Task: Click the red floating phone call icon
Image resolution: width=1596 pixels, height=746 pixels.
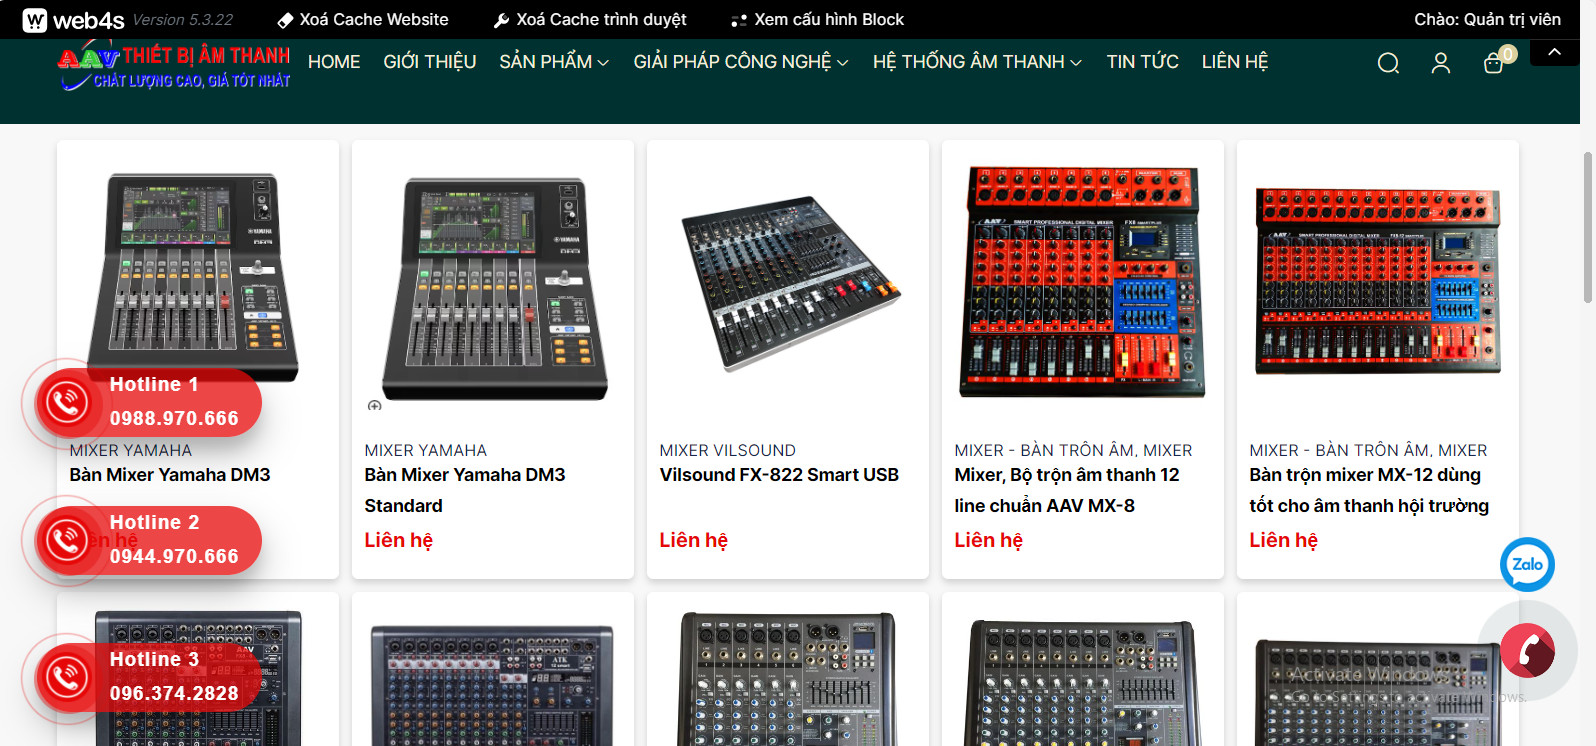Action: click(x=1527, y=651)
